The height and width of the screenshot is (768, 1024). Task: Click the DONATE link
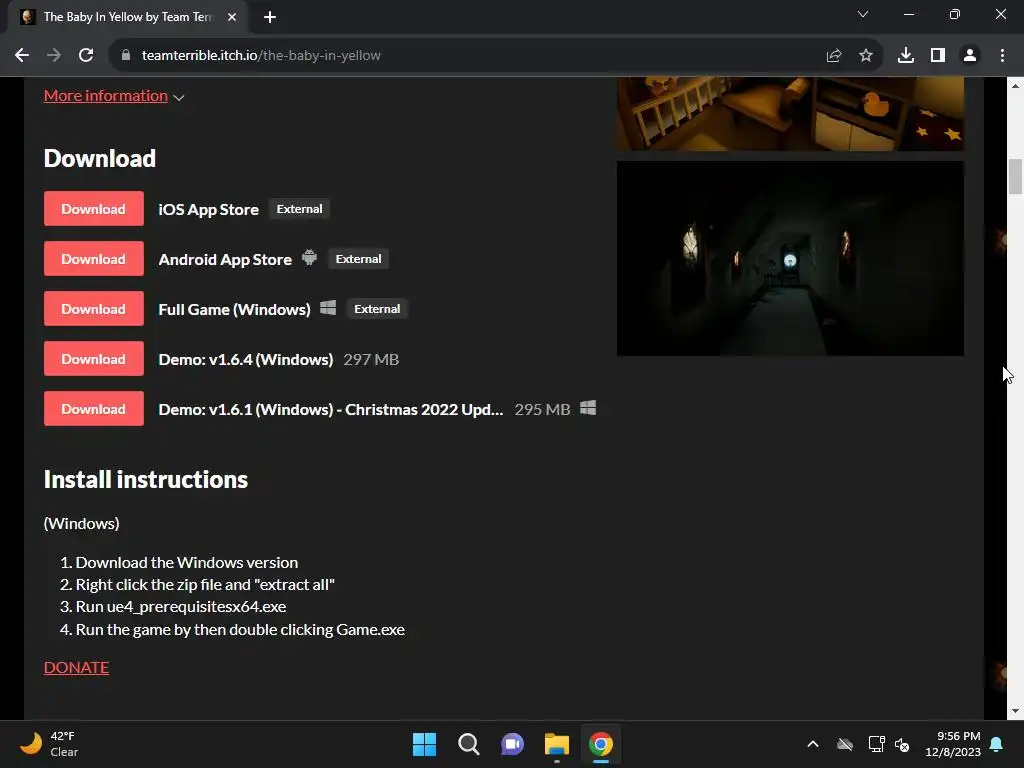pos(76,667)
